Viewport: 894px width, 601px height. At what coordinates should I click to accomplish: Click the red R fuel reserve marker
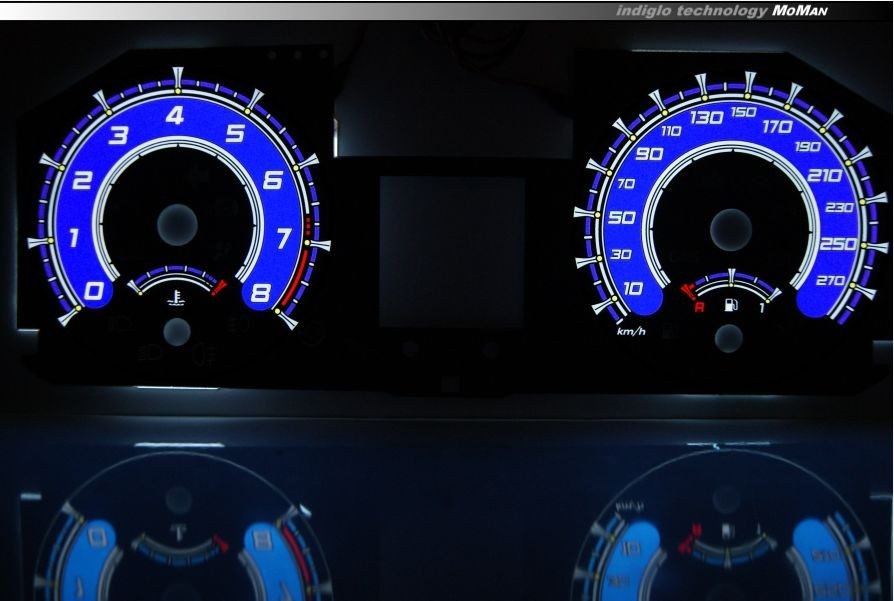point(699,306)
